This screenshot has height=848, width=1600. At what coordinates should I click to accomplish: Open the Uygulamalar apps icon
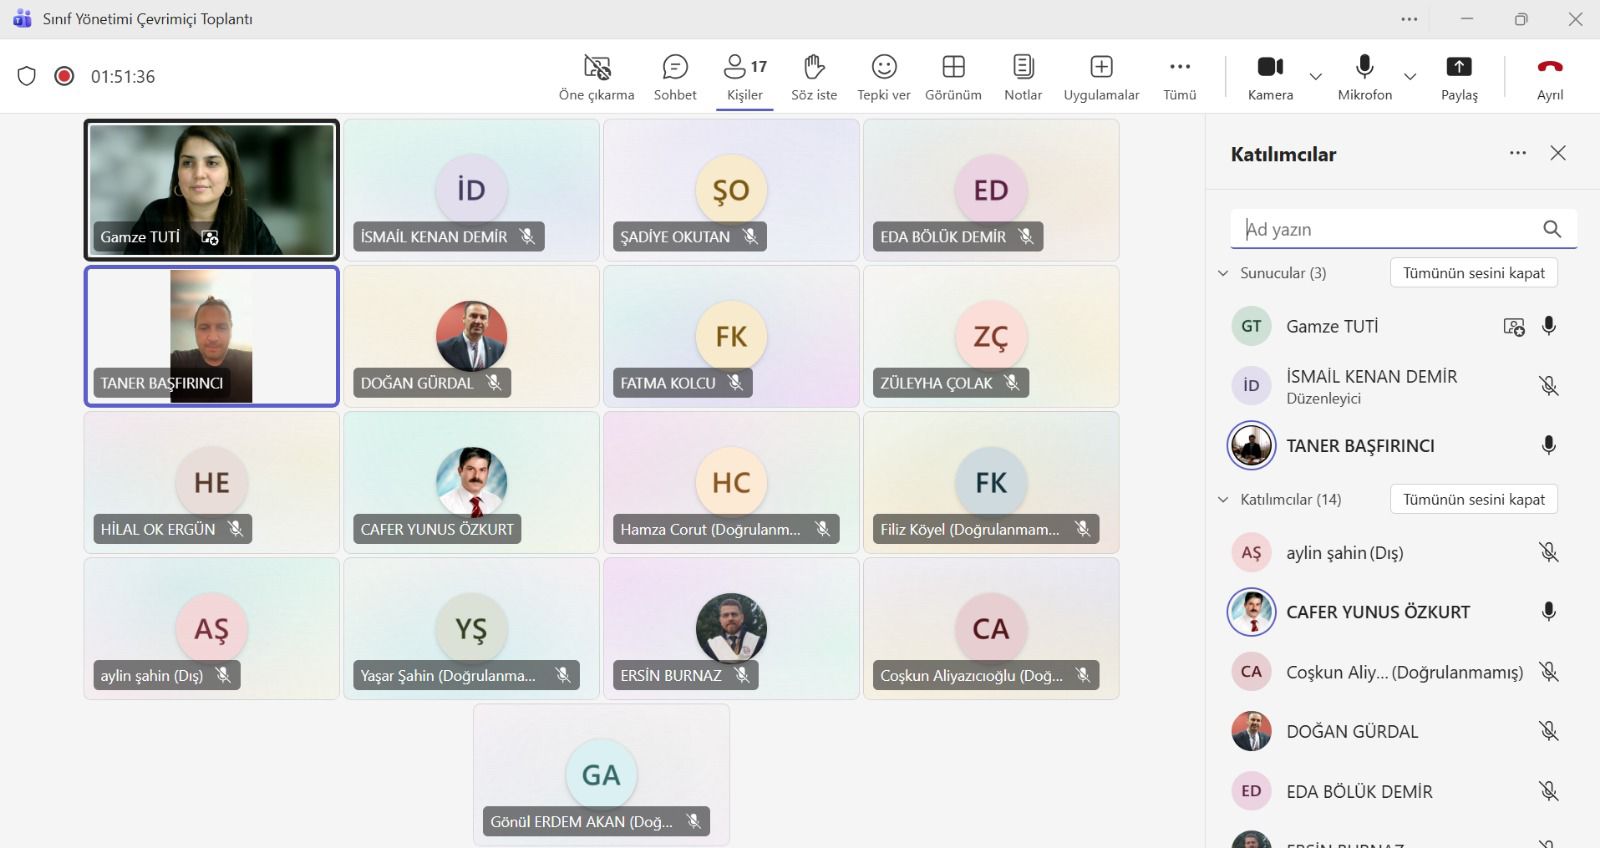pyautogui.click(x=1101, y=68)
